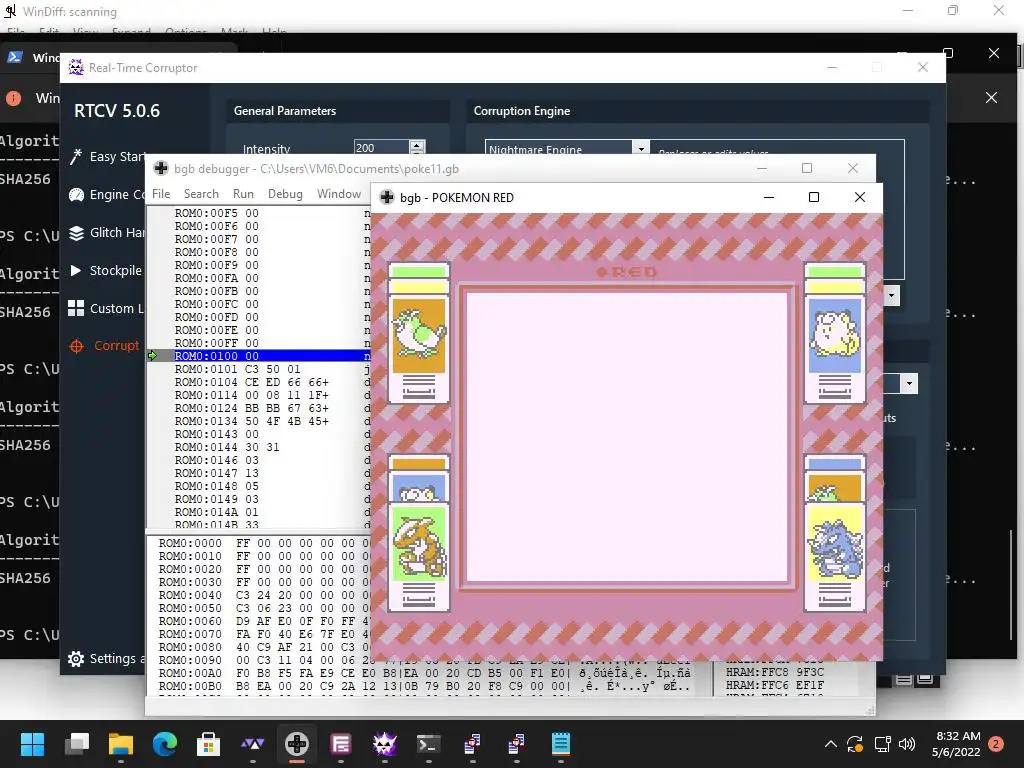Open the clock showing 8:32 AM 5/6/2022

957,744
